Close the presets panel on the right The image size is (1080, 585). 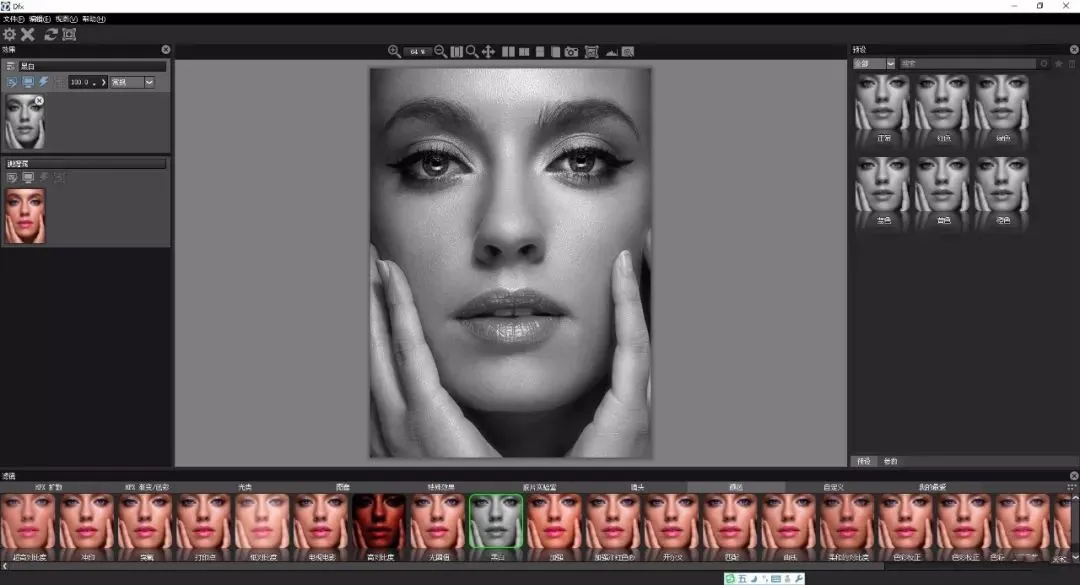tap(1074, 50)
